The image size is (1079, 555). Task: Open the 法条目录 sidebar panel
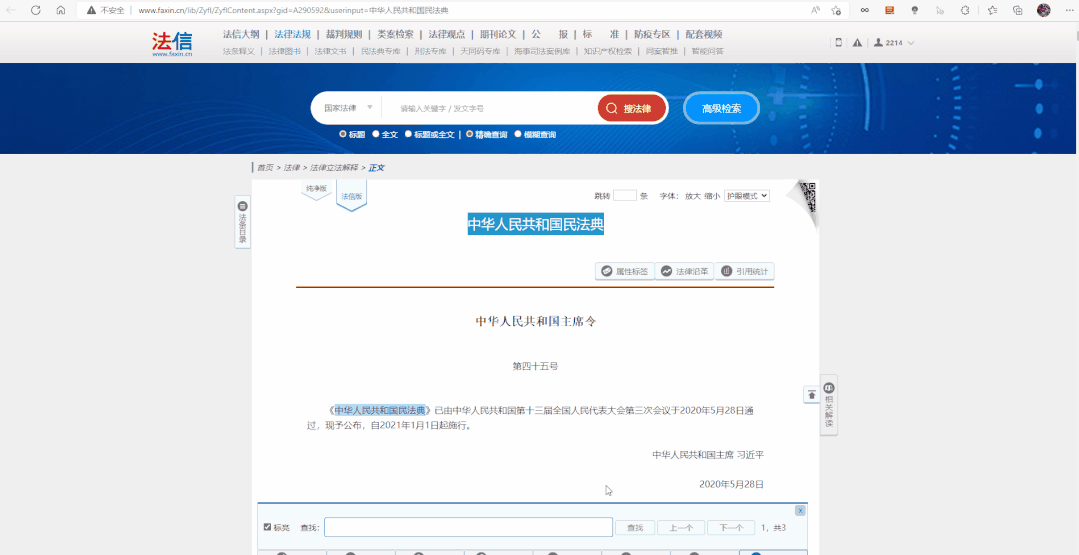tap(242, 222)
